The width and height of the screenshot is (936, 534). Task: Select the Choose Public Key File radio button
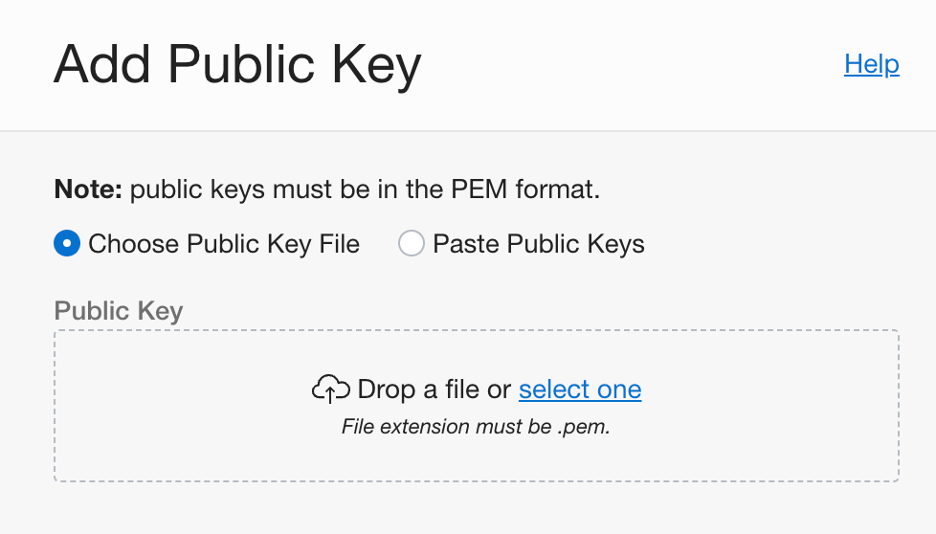[x=67, y=244]
